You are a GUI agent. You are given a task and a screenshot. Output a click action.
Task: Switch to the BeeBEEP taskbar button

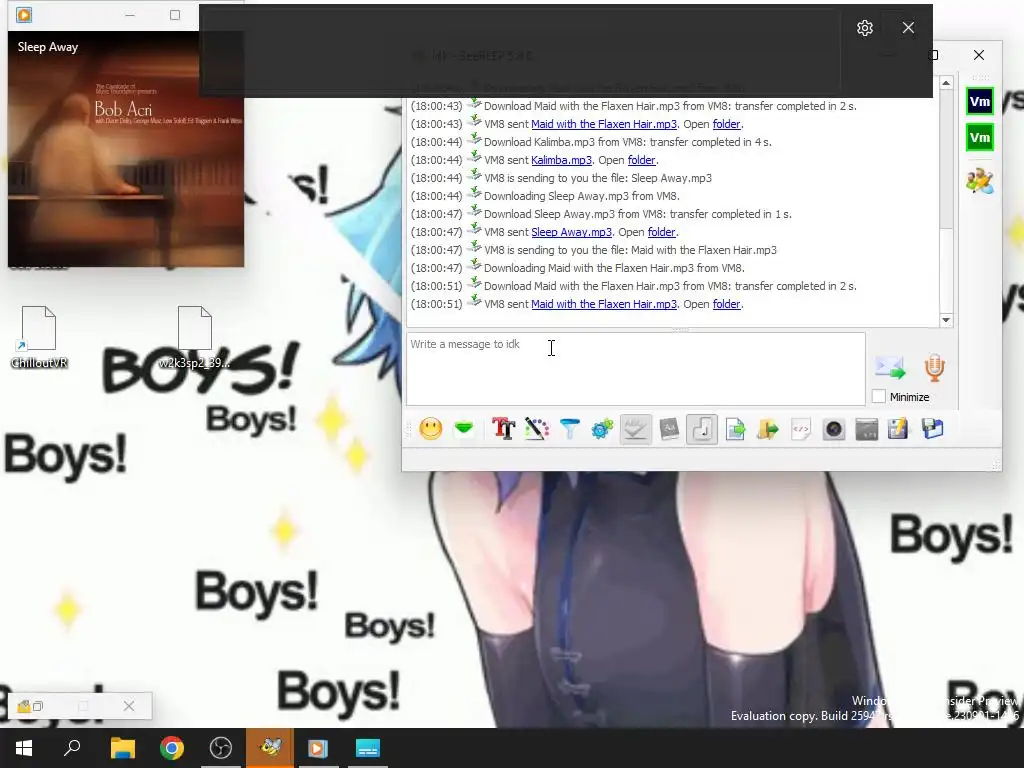270,748
